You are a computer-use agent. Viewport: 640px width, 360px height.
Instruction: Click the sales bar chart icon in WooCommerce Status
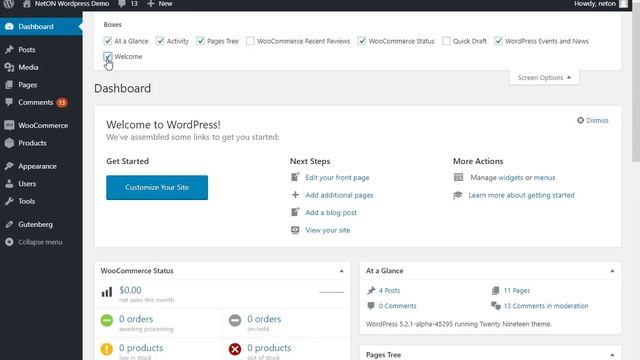click(107, 292)
